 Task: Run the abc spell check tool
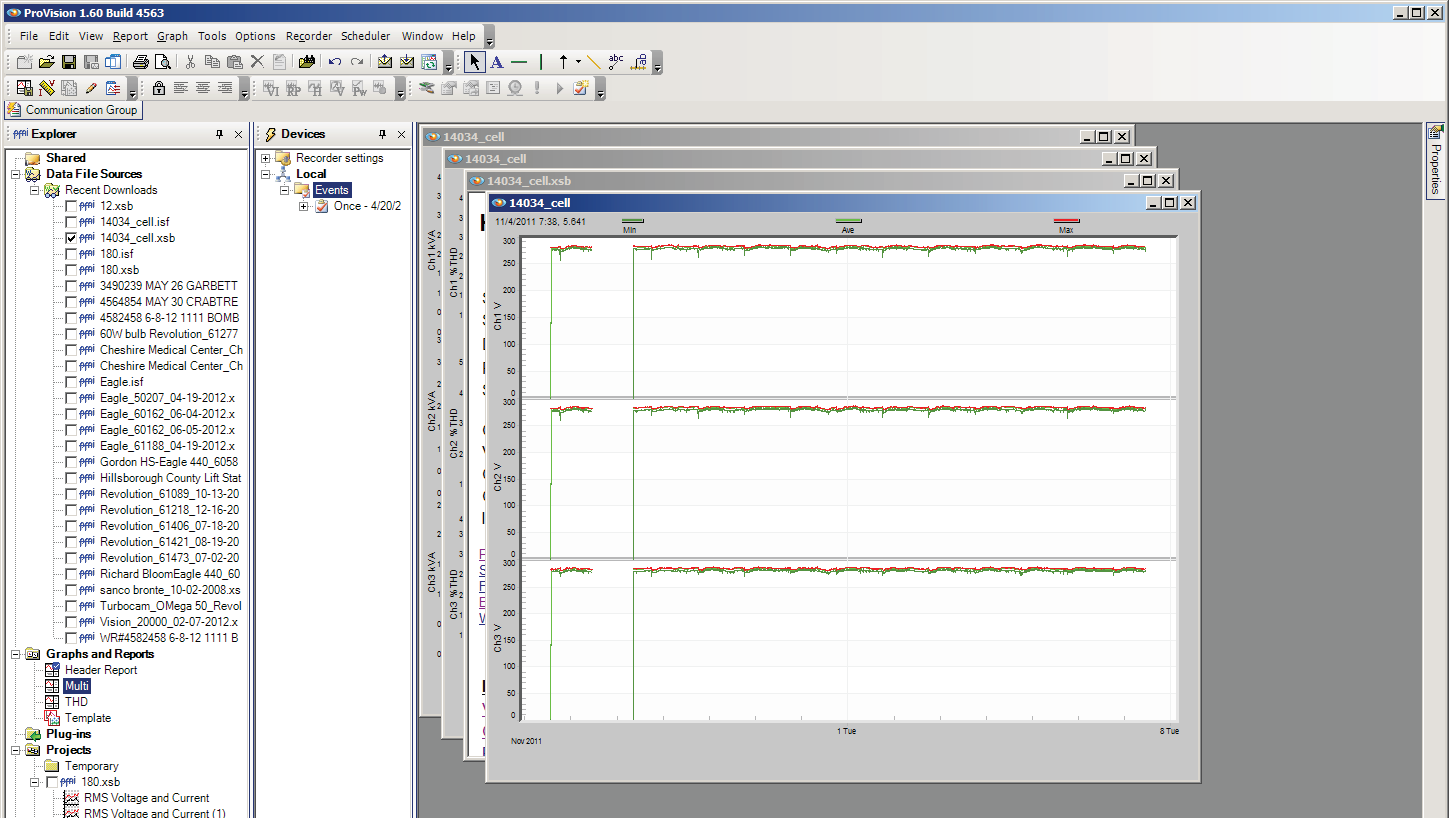[615, 61]
